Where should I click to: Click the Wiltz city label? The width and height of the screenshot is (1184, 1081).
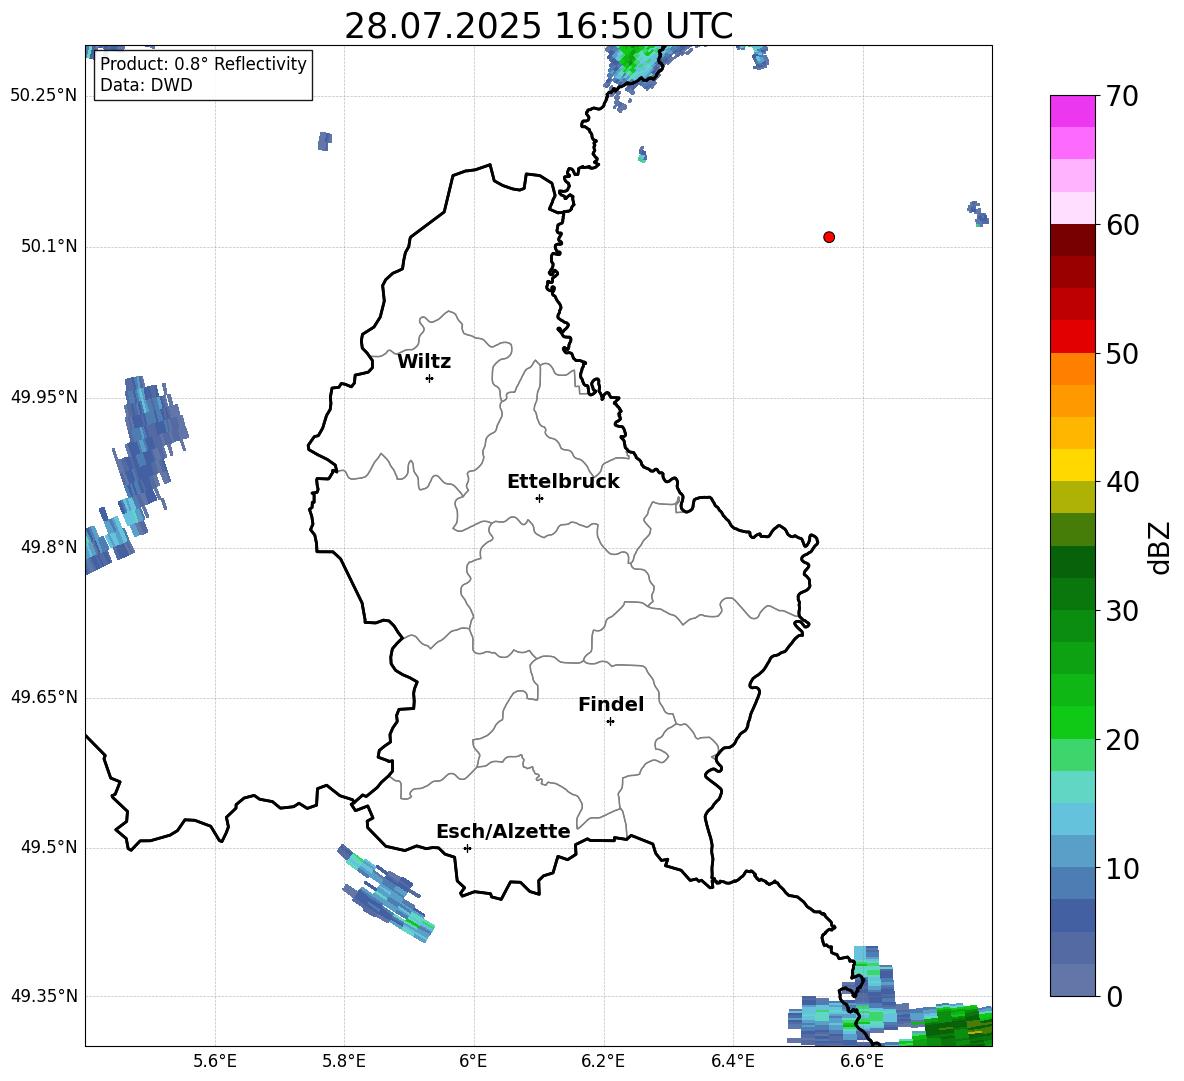424,362
